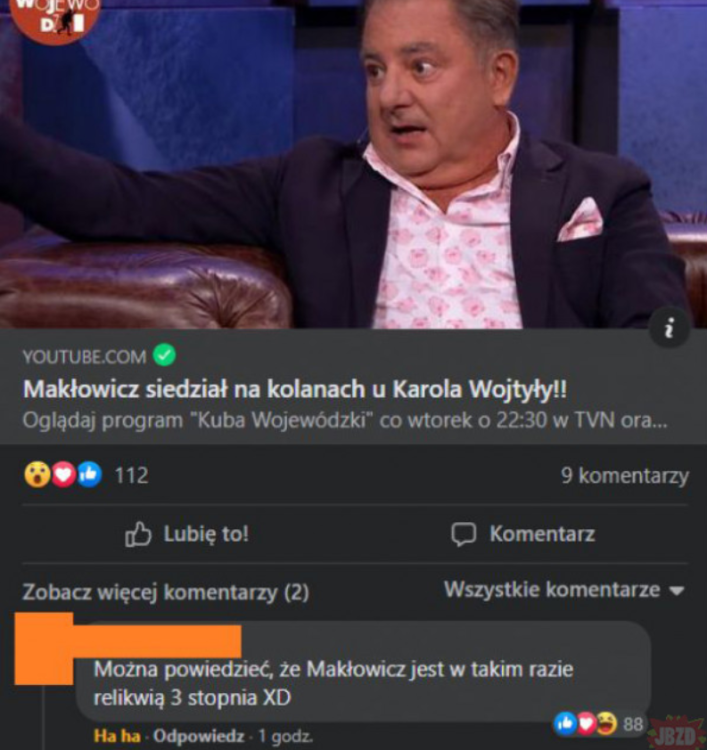Show the 9 komentarzy list
The width and height of the screenshot is (707, 750).
tap(625, 475)
